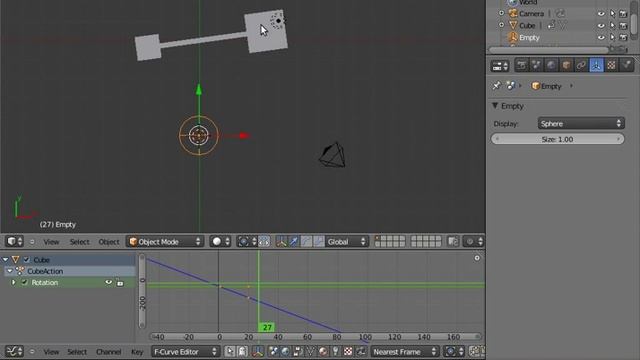Viewport: 640px width, 360px height.
Task: Open the Object Constraints tab (chain icon)
Action: [x=581, y=65]
